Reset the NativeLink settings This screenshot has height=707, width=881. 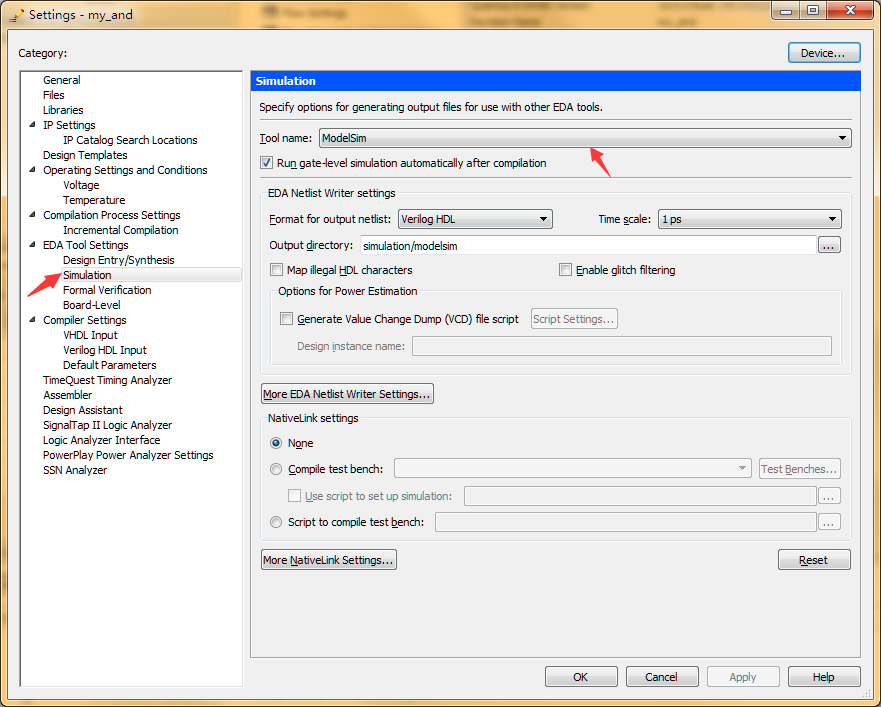point(813,559)
